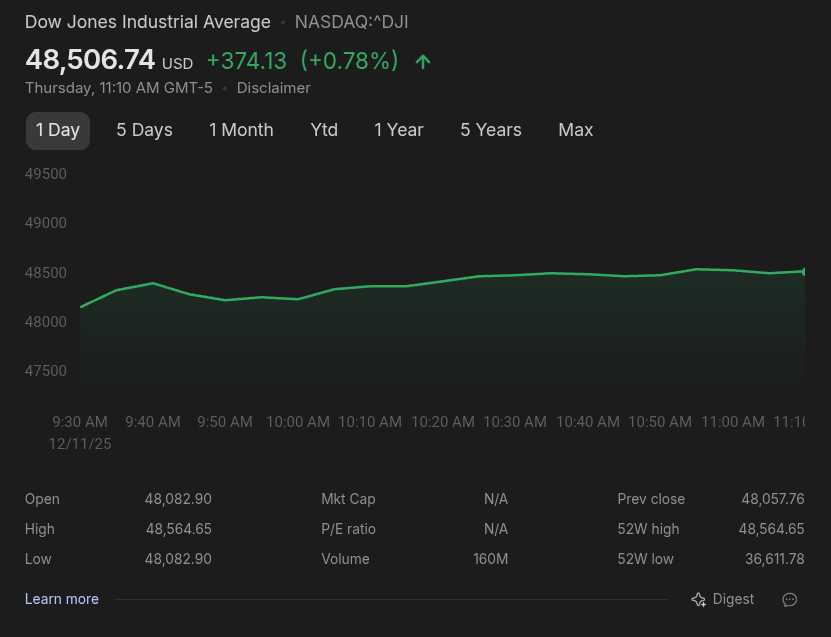Image resolution: width=831 pixels, height=637 pixels.
Task: Click the 10:30 AM time axis label
Action: coord(515,422)
